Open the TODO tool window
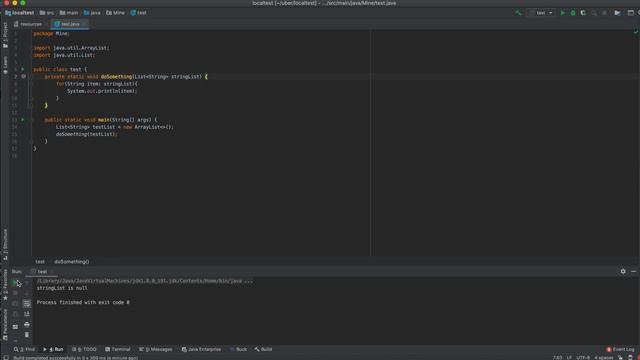Viewport: 640px width, 360px height. point(84,349)
